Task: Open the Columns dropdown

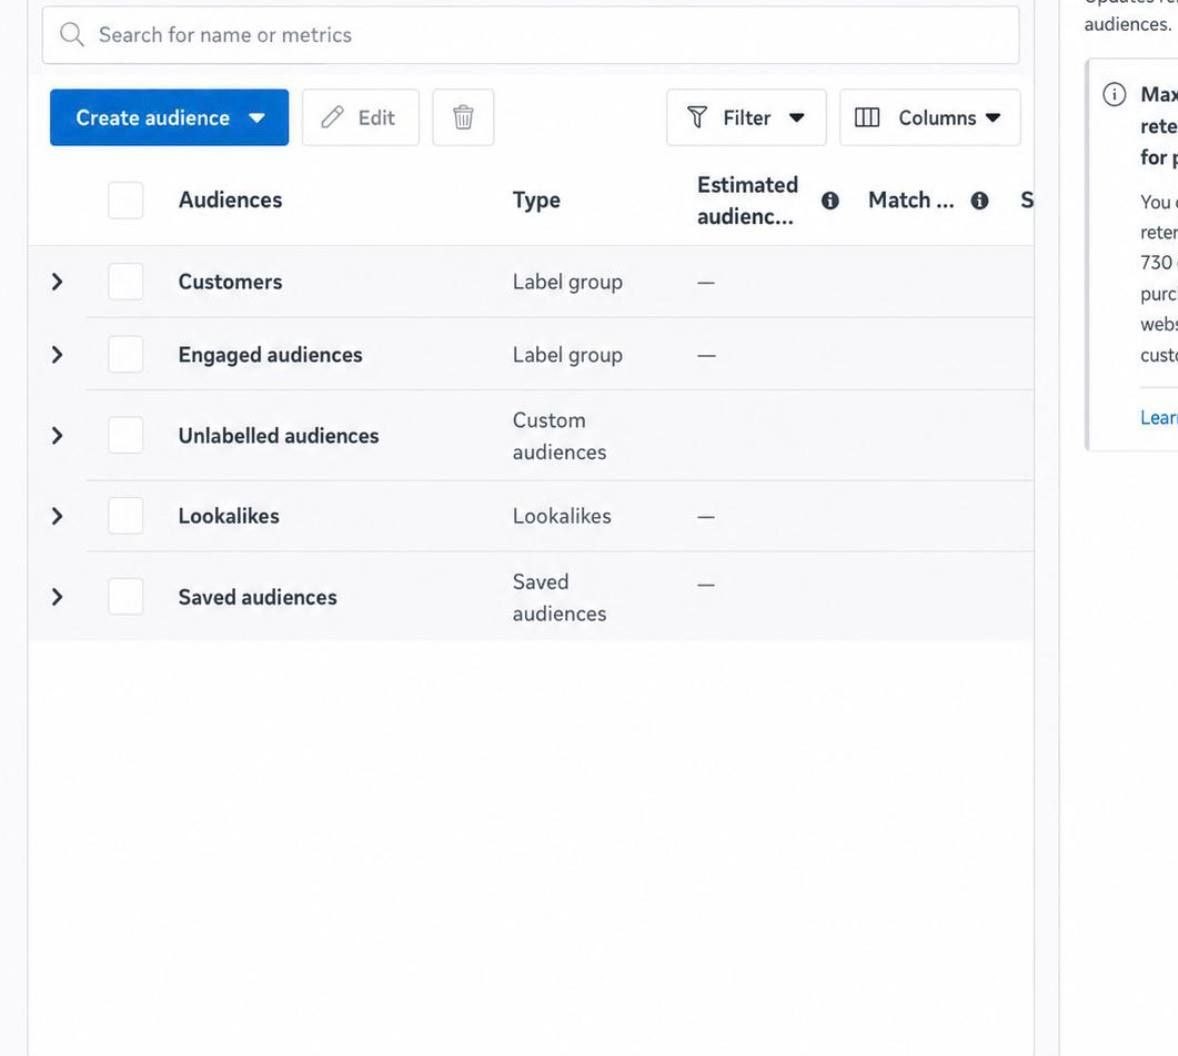Action: click(x=929, y=117)
